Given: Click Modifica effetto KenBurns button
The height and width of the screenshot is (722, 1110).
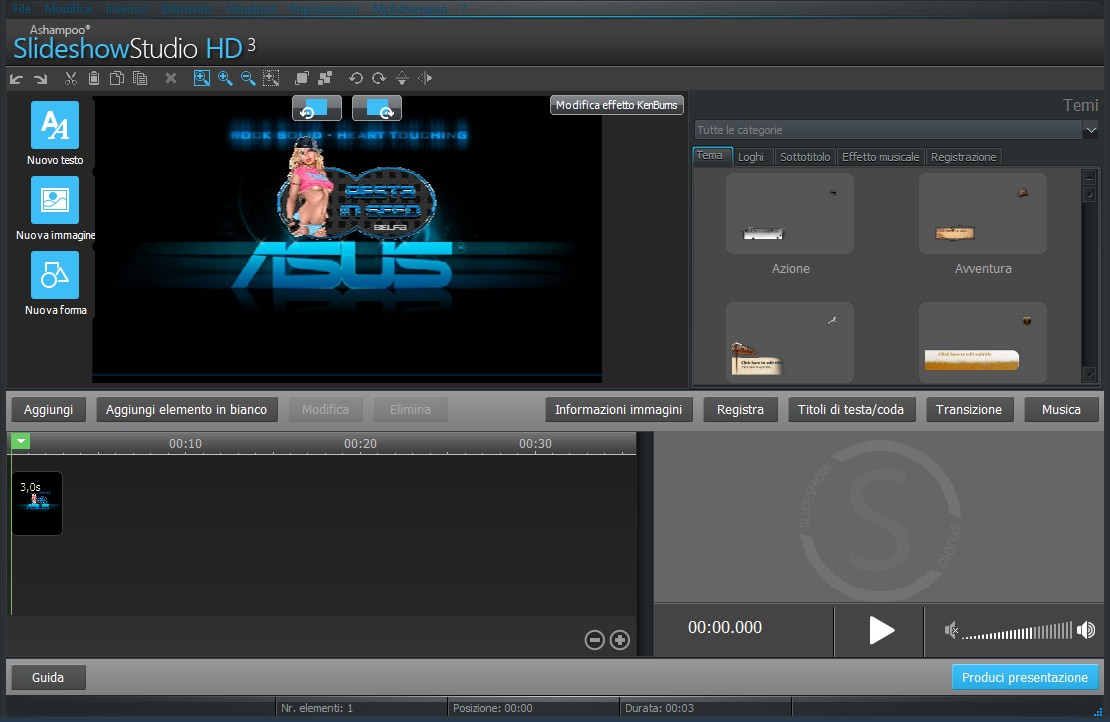Looking at the screenshot, I should pos(617,105).
